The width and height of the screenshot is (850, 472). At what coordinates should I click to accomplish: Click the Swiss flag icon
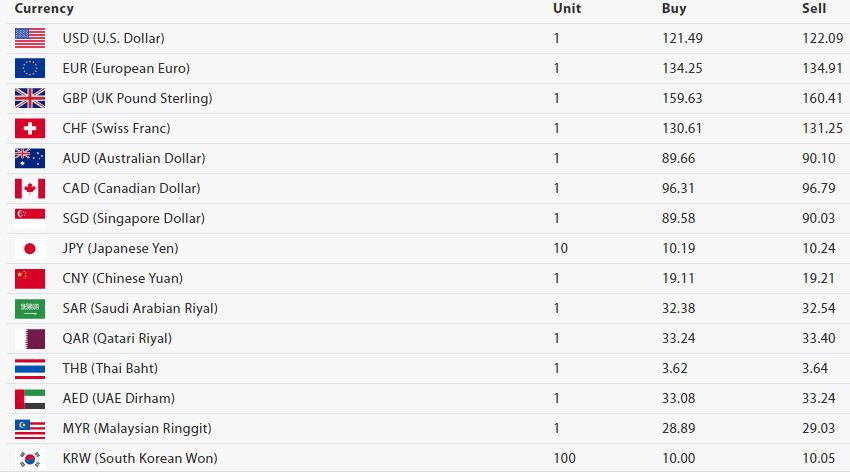[30, 128]
